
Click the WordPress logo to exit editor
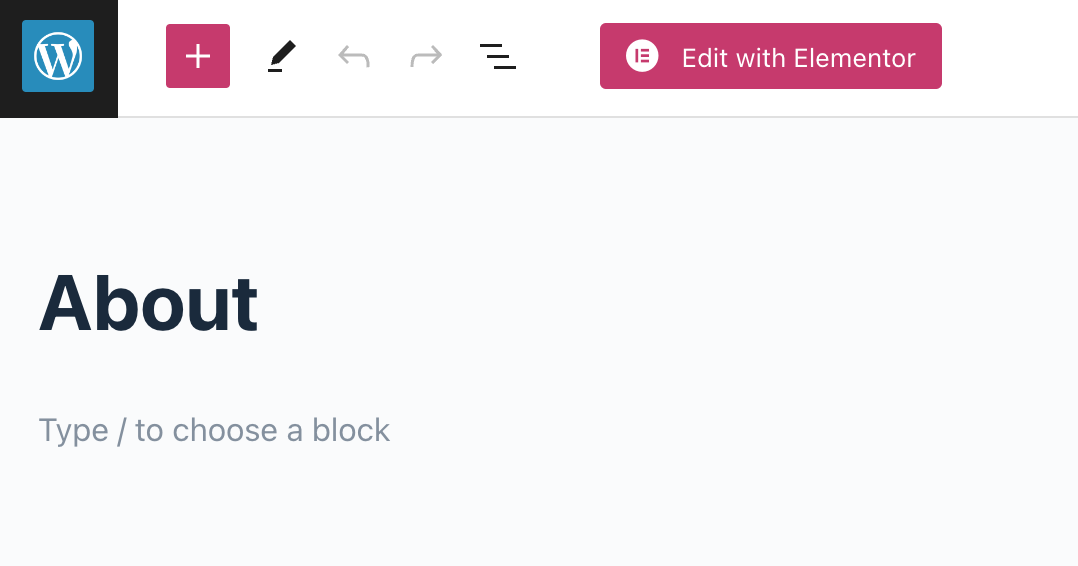coord(58,57)
